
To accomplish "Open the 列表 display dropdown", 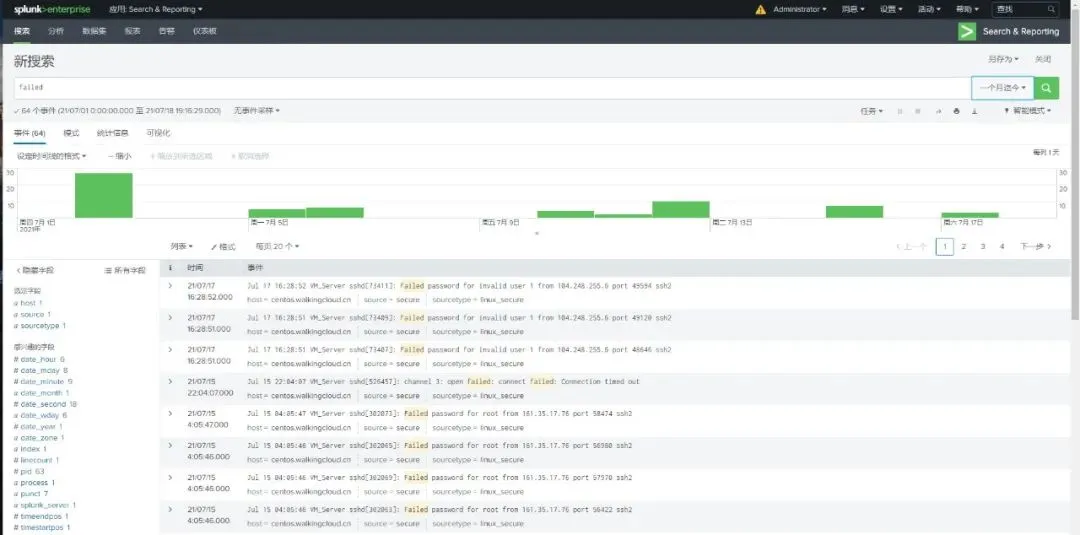I will pos(181,246).
